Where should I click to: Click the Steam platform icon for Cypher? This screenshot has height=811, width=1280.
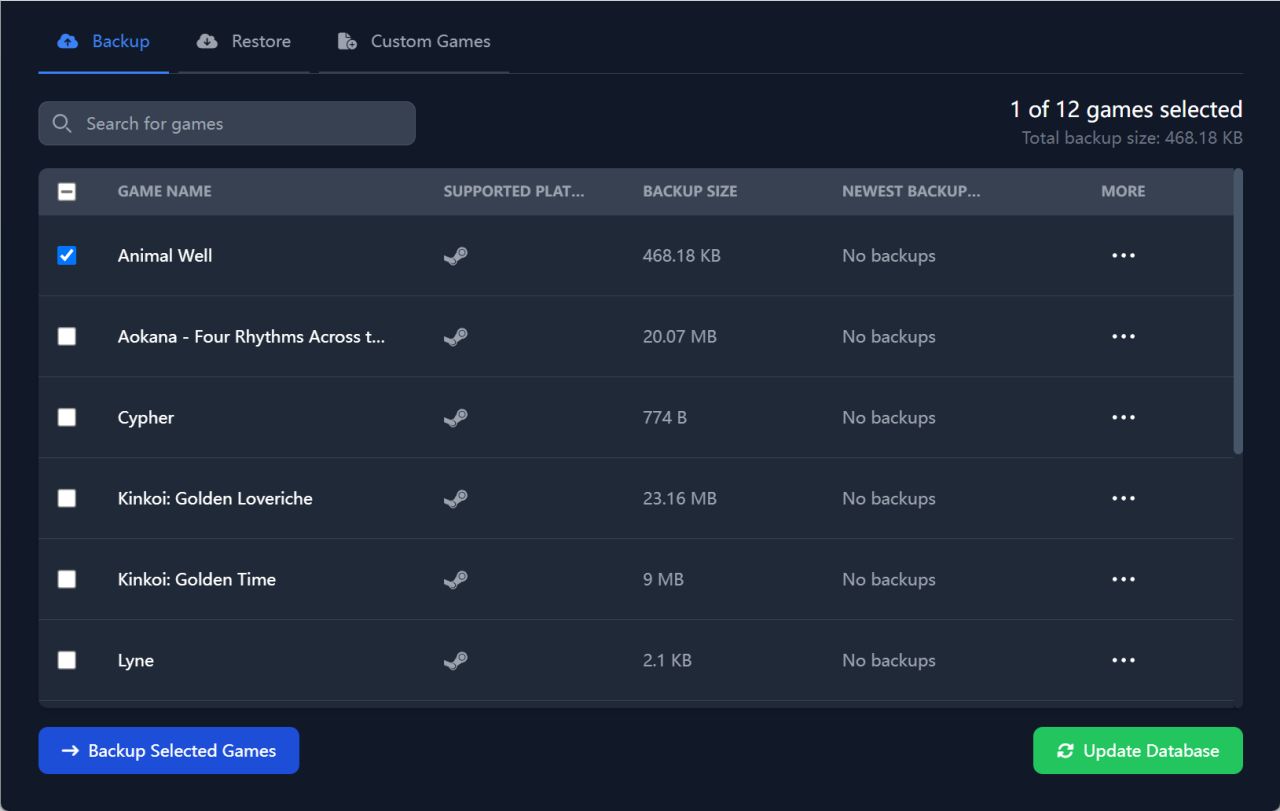(x=456, y=418)
